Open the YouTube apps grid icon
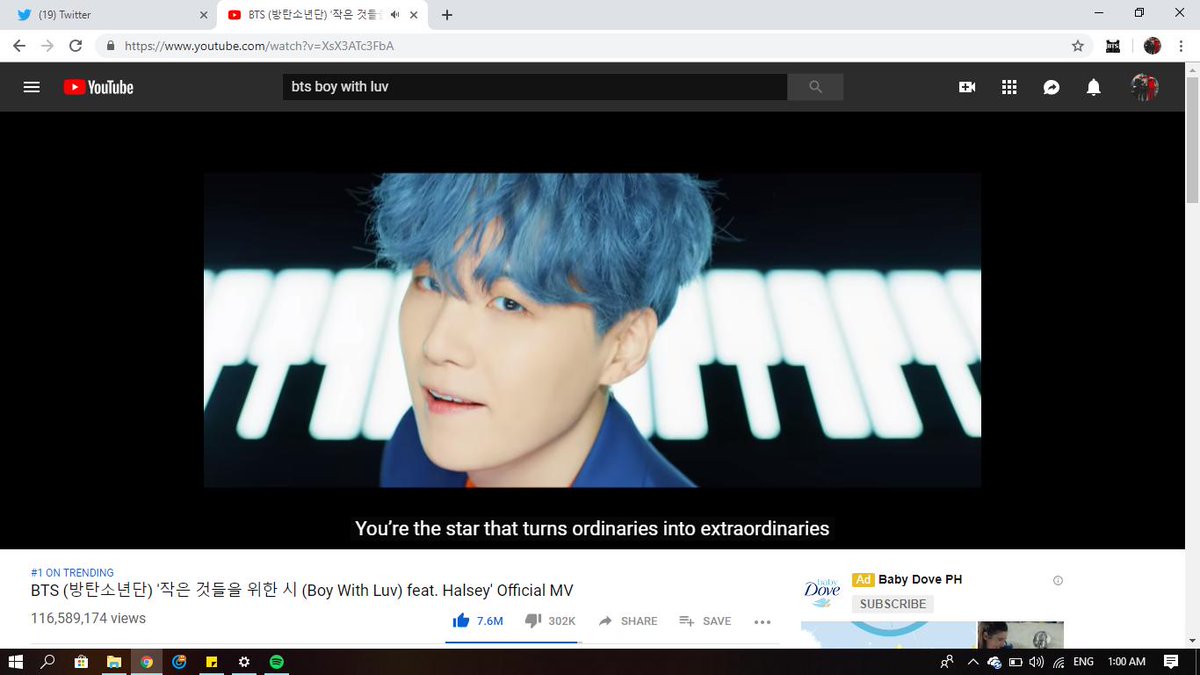1200x675 pixels. [x=1009, y=87]
